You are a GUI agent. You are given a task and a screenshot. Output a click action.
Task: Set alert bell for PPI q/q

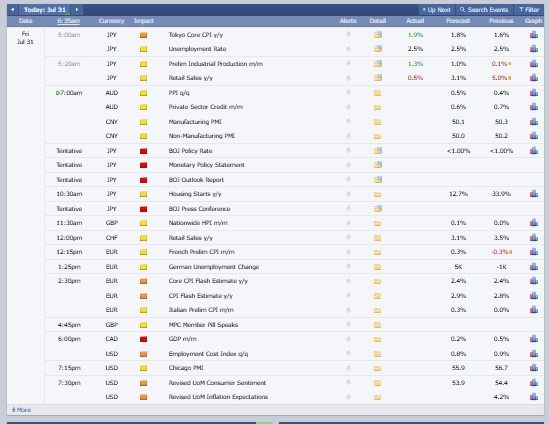click(x=348, y=92)
